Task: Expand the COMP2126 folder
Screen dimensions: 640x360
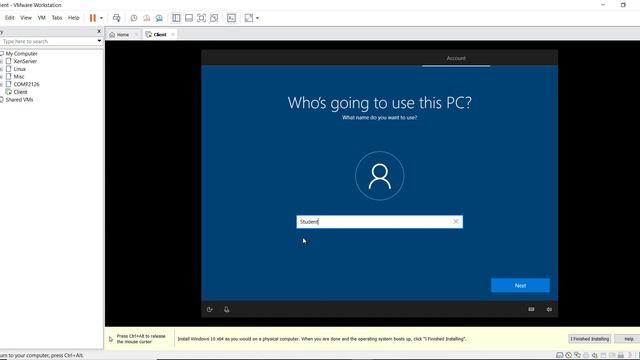Action: [x=1, y=84]
